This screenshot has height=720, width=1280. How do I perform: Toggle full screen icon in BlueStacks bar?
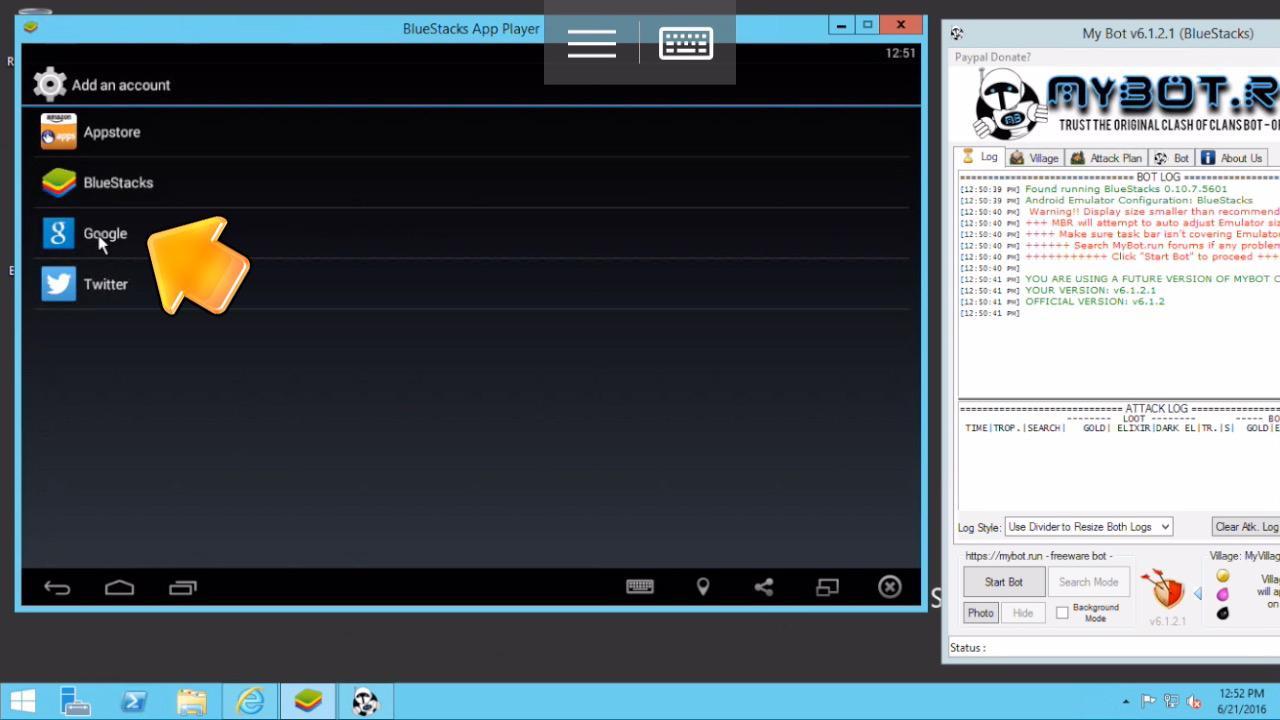827,587
